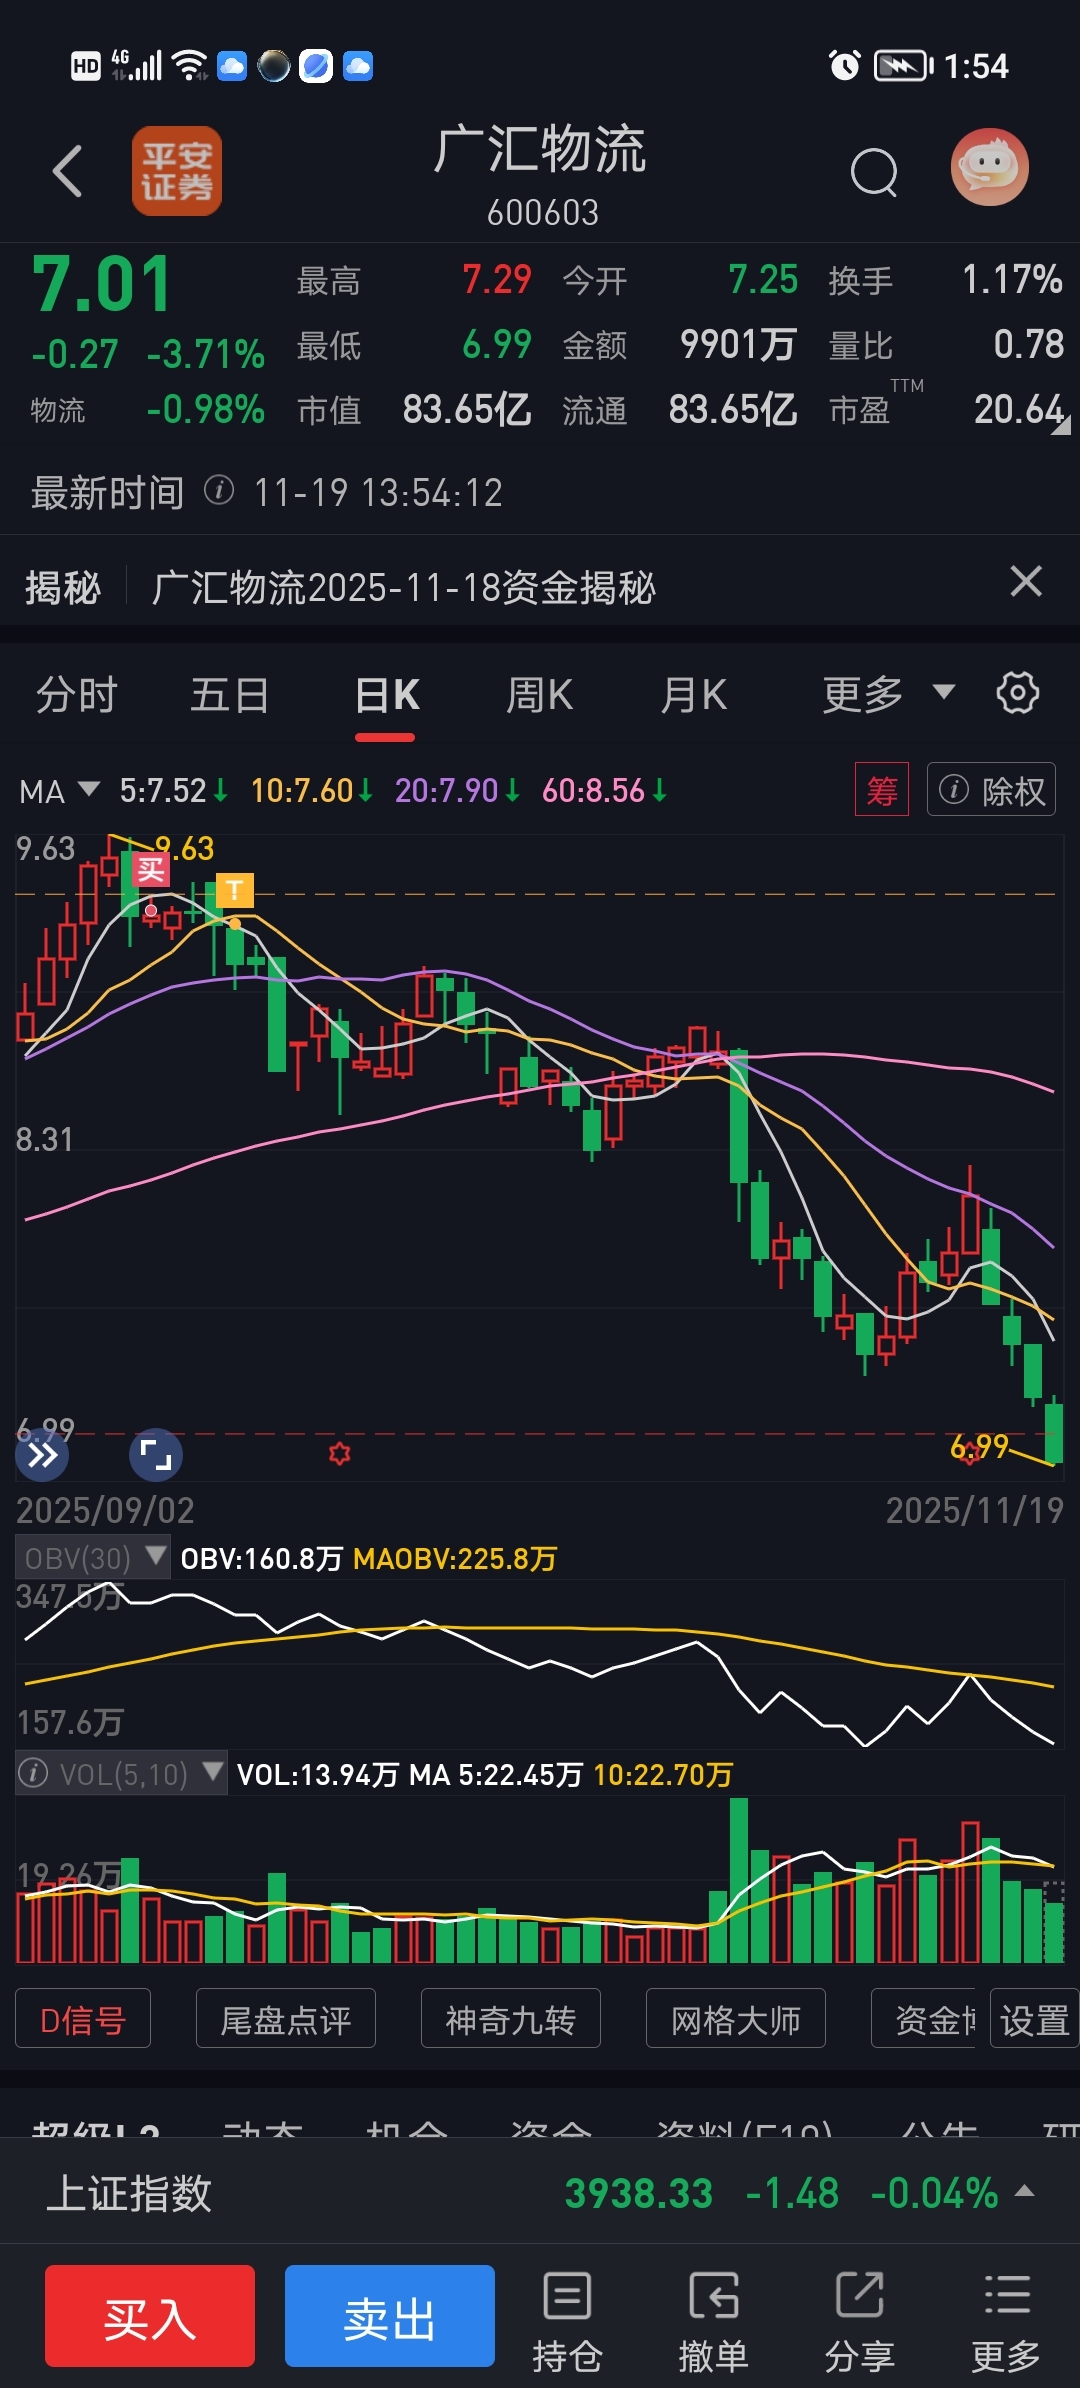Open the 更多 menu icon in bottom bar
The width and height of the screenshot is (1080, 2388).
[x=1006, y=2321]
